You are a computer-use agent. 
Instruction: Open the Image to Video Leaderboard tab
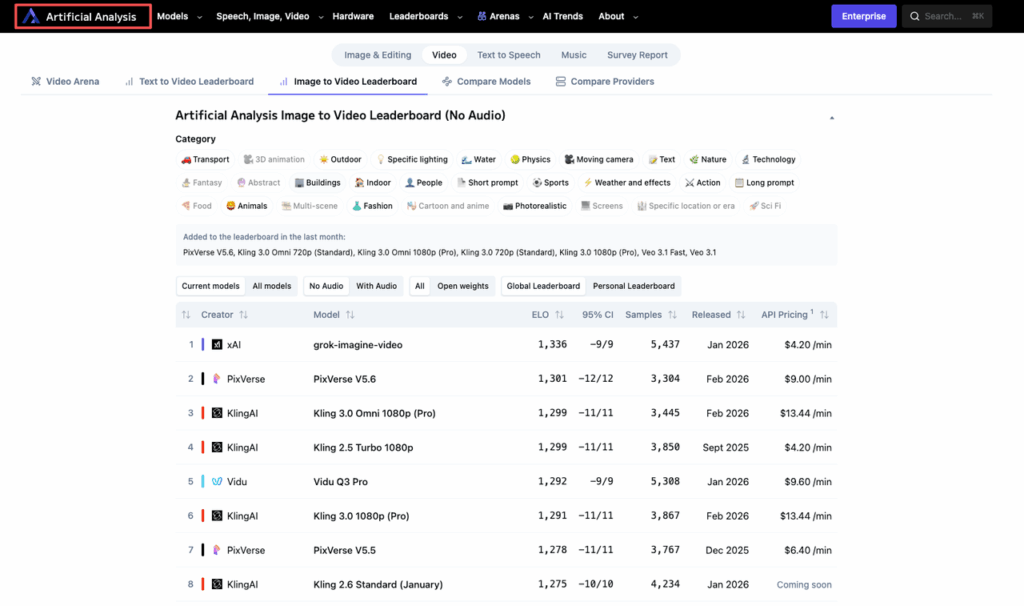pos(347,82)
